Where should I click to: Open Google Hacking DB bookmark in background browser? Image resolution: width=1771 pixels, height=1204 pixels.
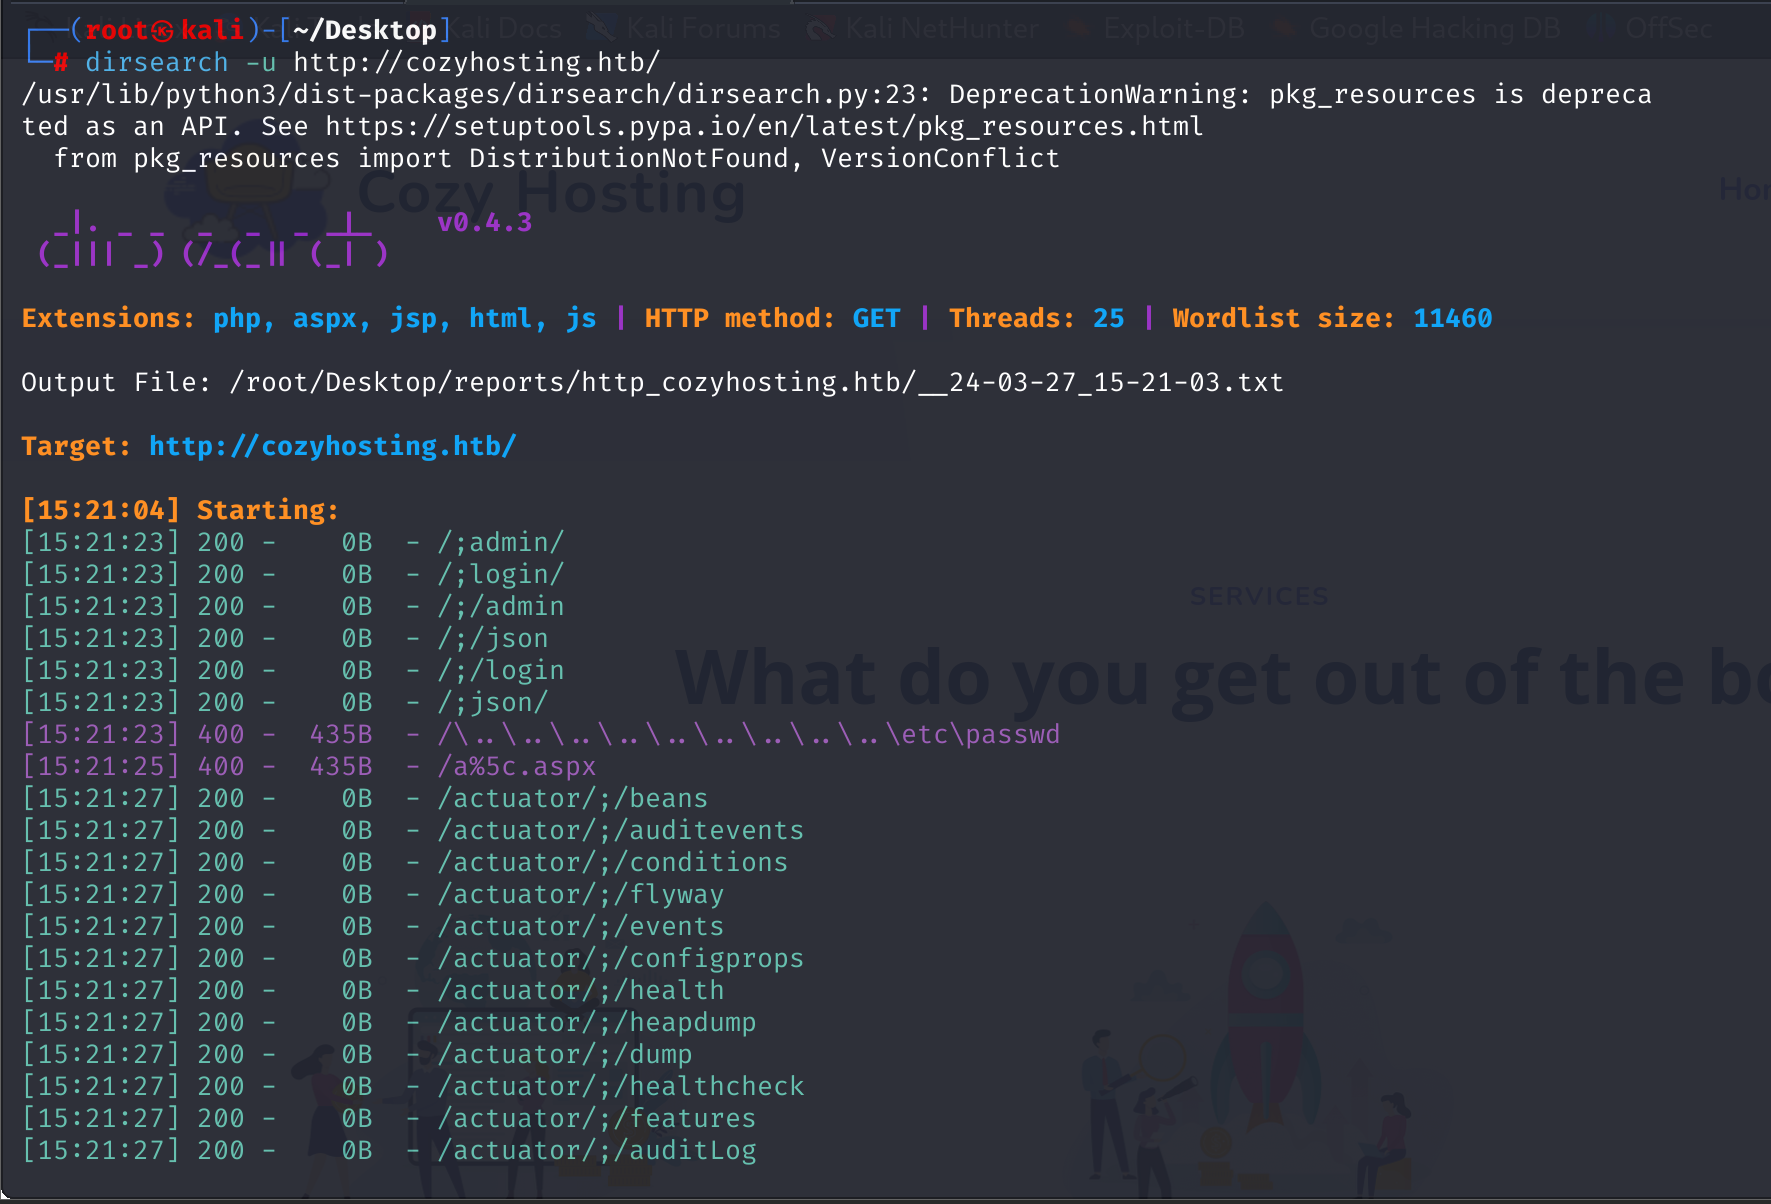[x=1419, y=28]
